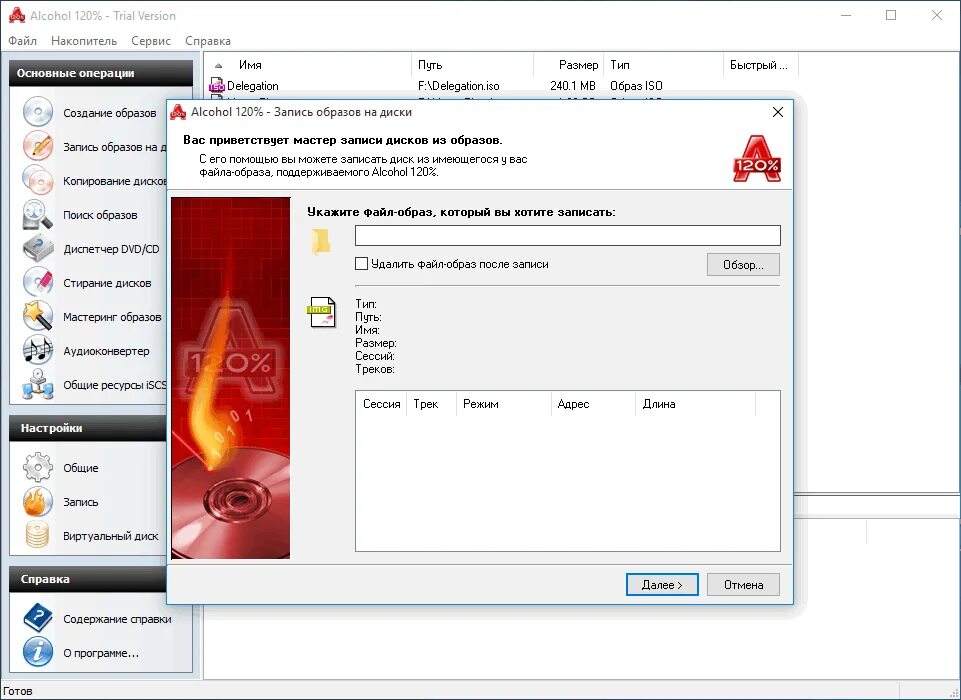Click the Alcohol icon in dialog title bar
Viewport: 961px width, 700px height.
coord(178,112)
